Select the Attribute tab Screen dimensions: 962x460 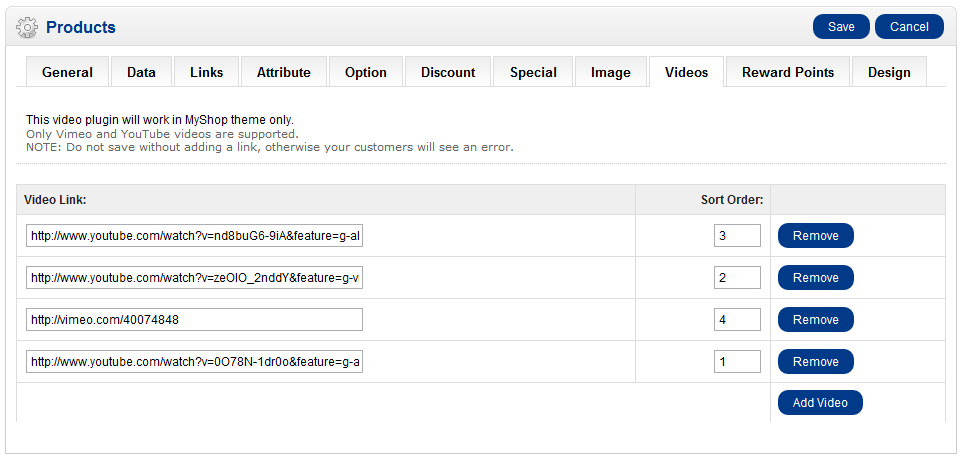[x=283, y=72]
